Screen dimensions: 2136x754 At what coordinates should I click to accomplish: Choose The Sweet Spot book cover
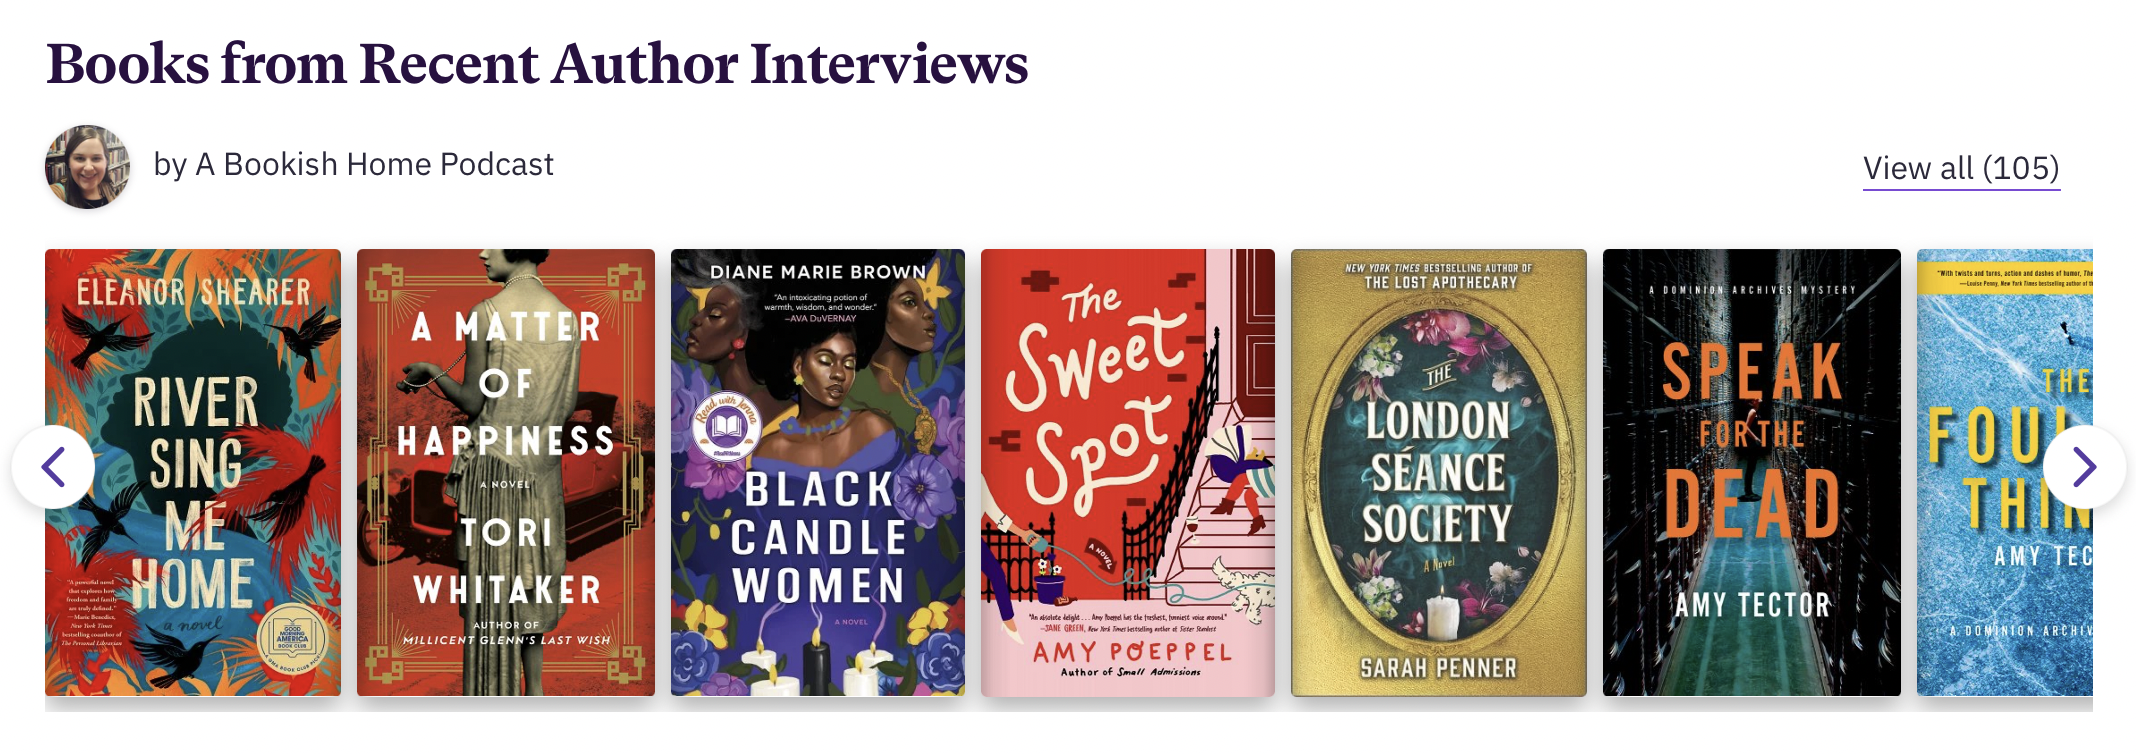click(x=1128, y=472)
